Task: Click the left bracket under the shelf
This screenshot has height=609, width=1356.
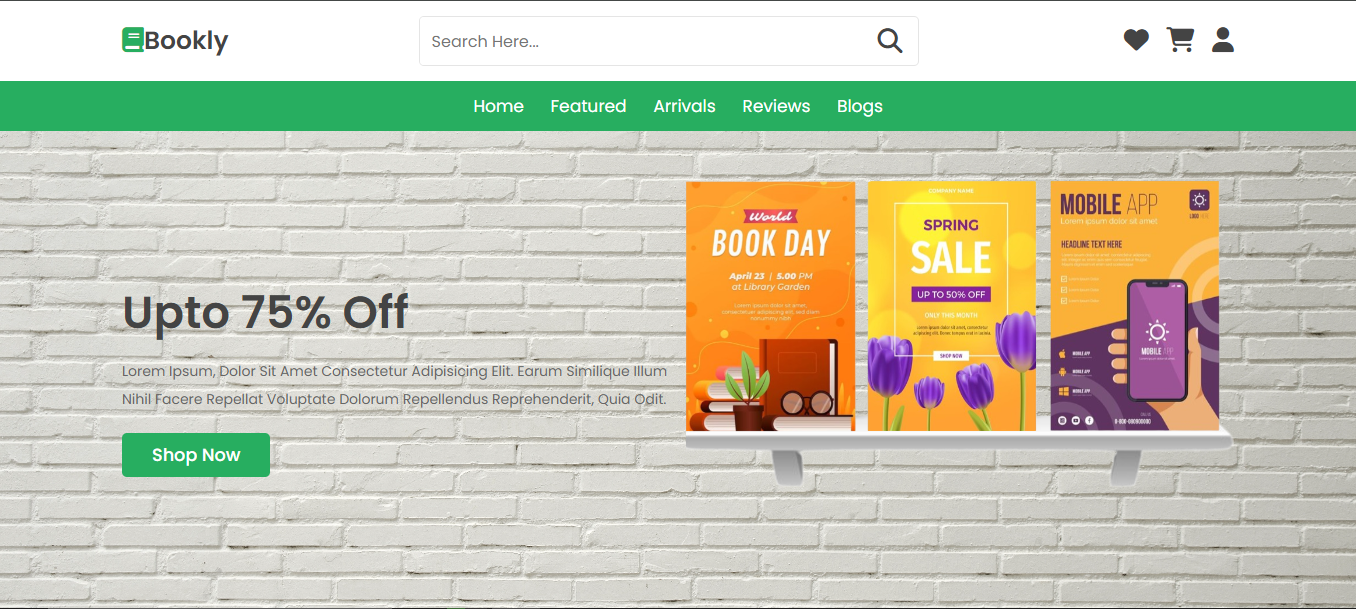Action: [x=788, y=467]
